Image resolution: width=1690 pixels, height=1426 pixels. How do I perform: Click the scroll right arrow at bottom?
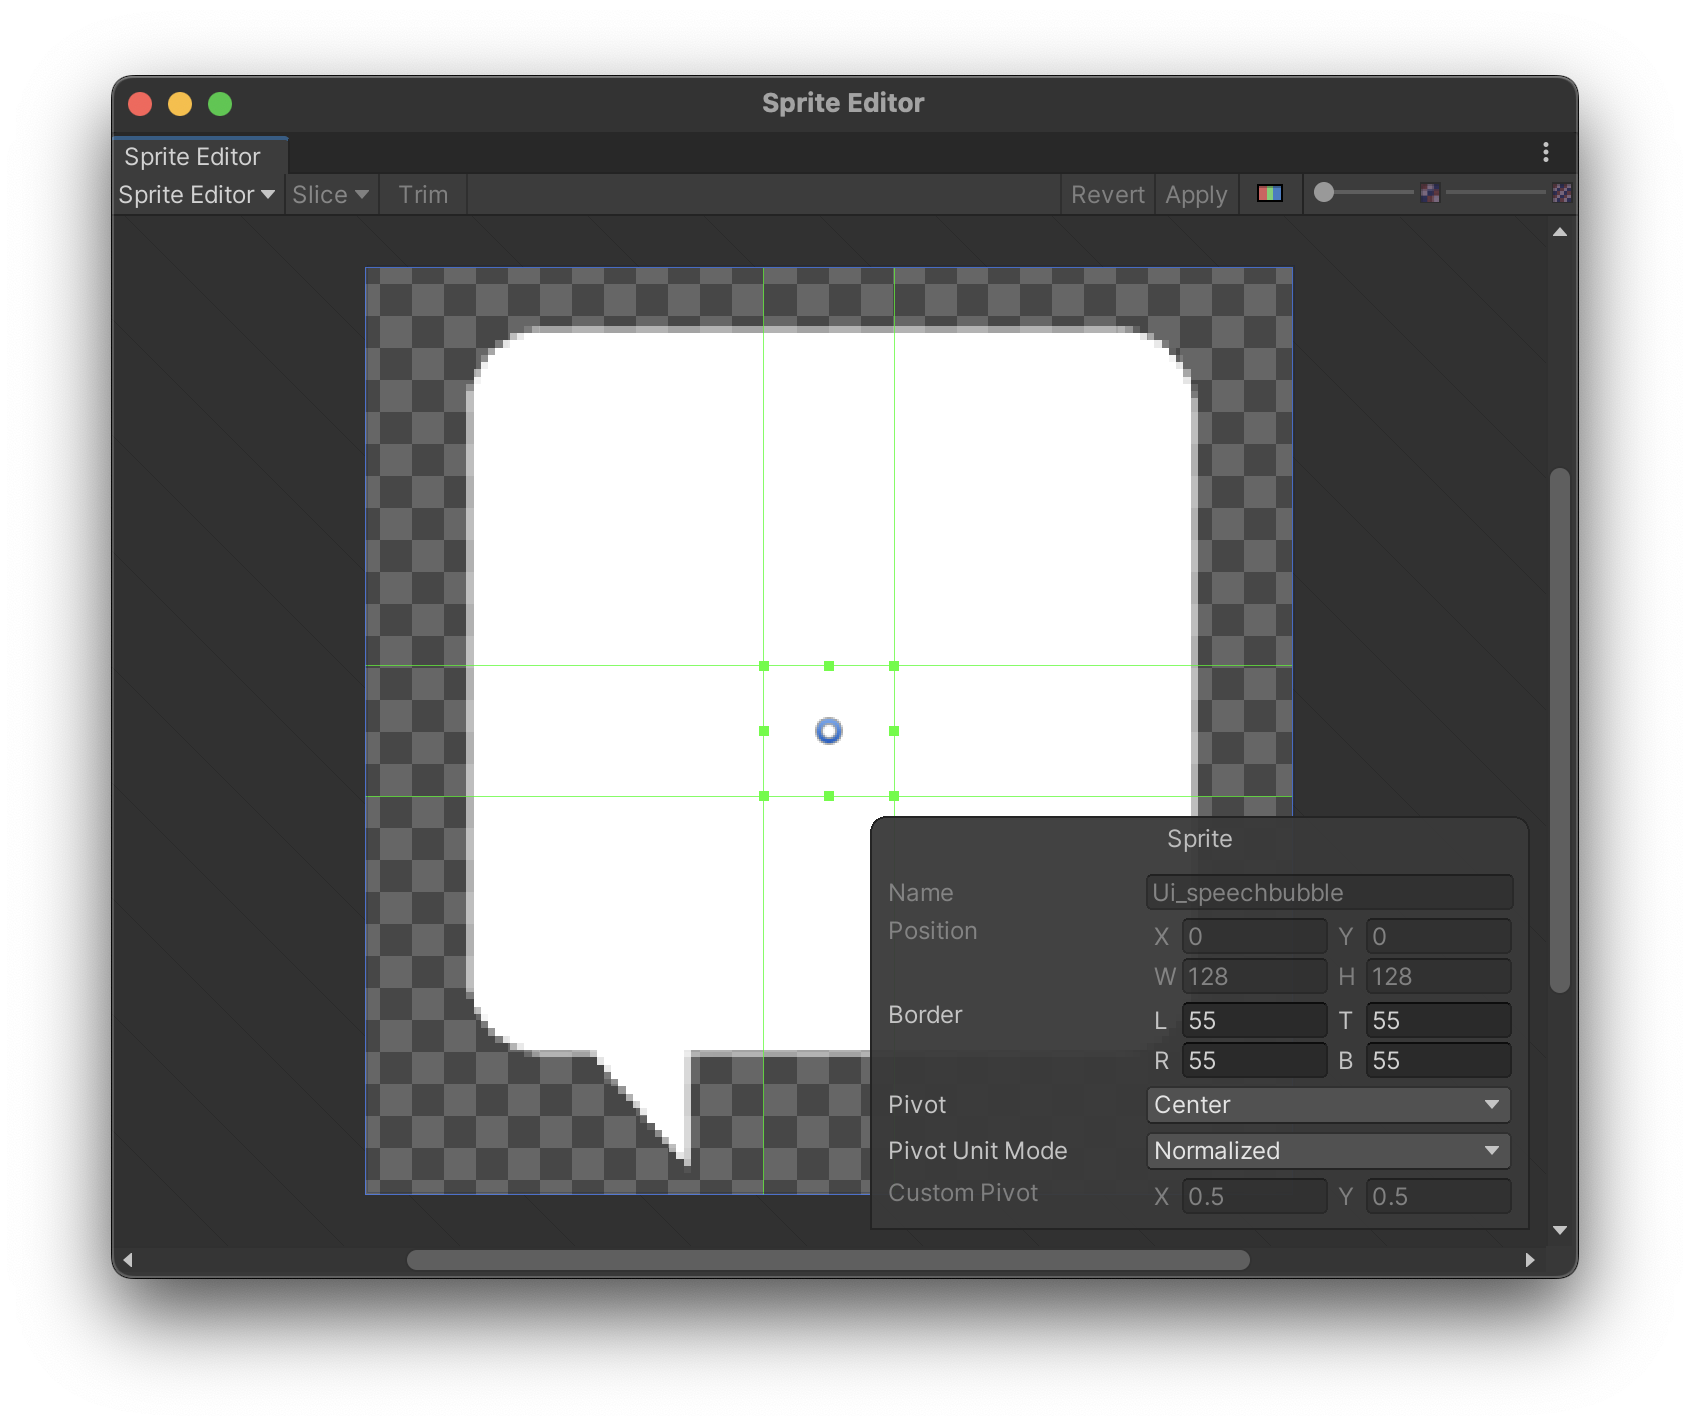[1529, 1260]
